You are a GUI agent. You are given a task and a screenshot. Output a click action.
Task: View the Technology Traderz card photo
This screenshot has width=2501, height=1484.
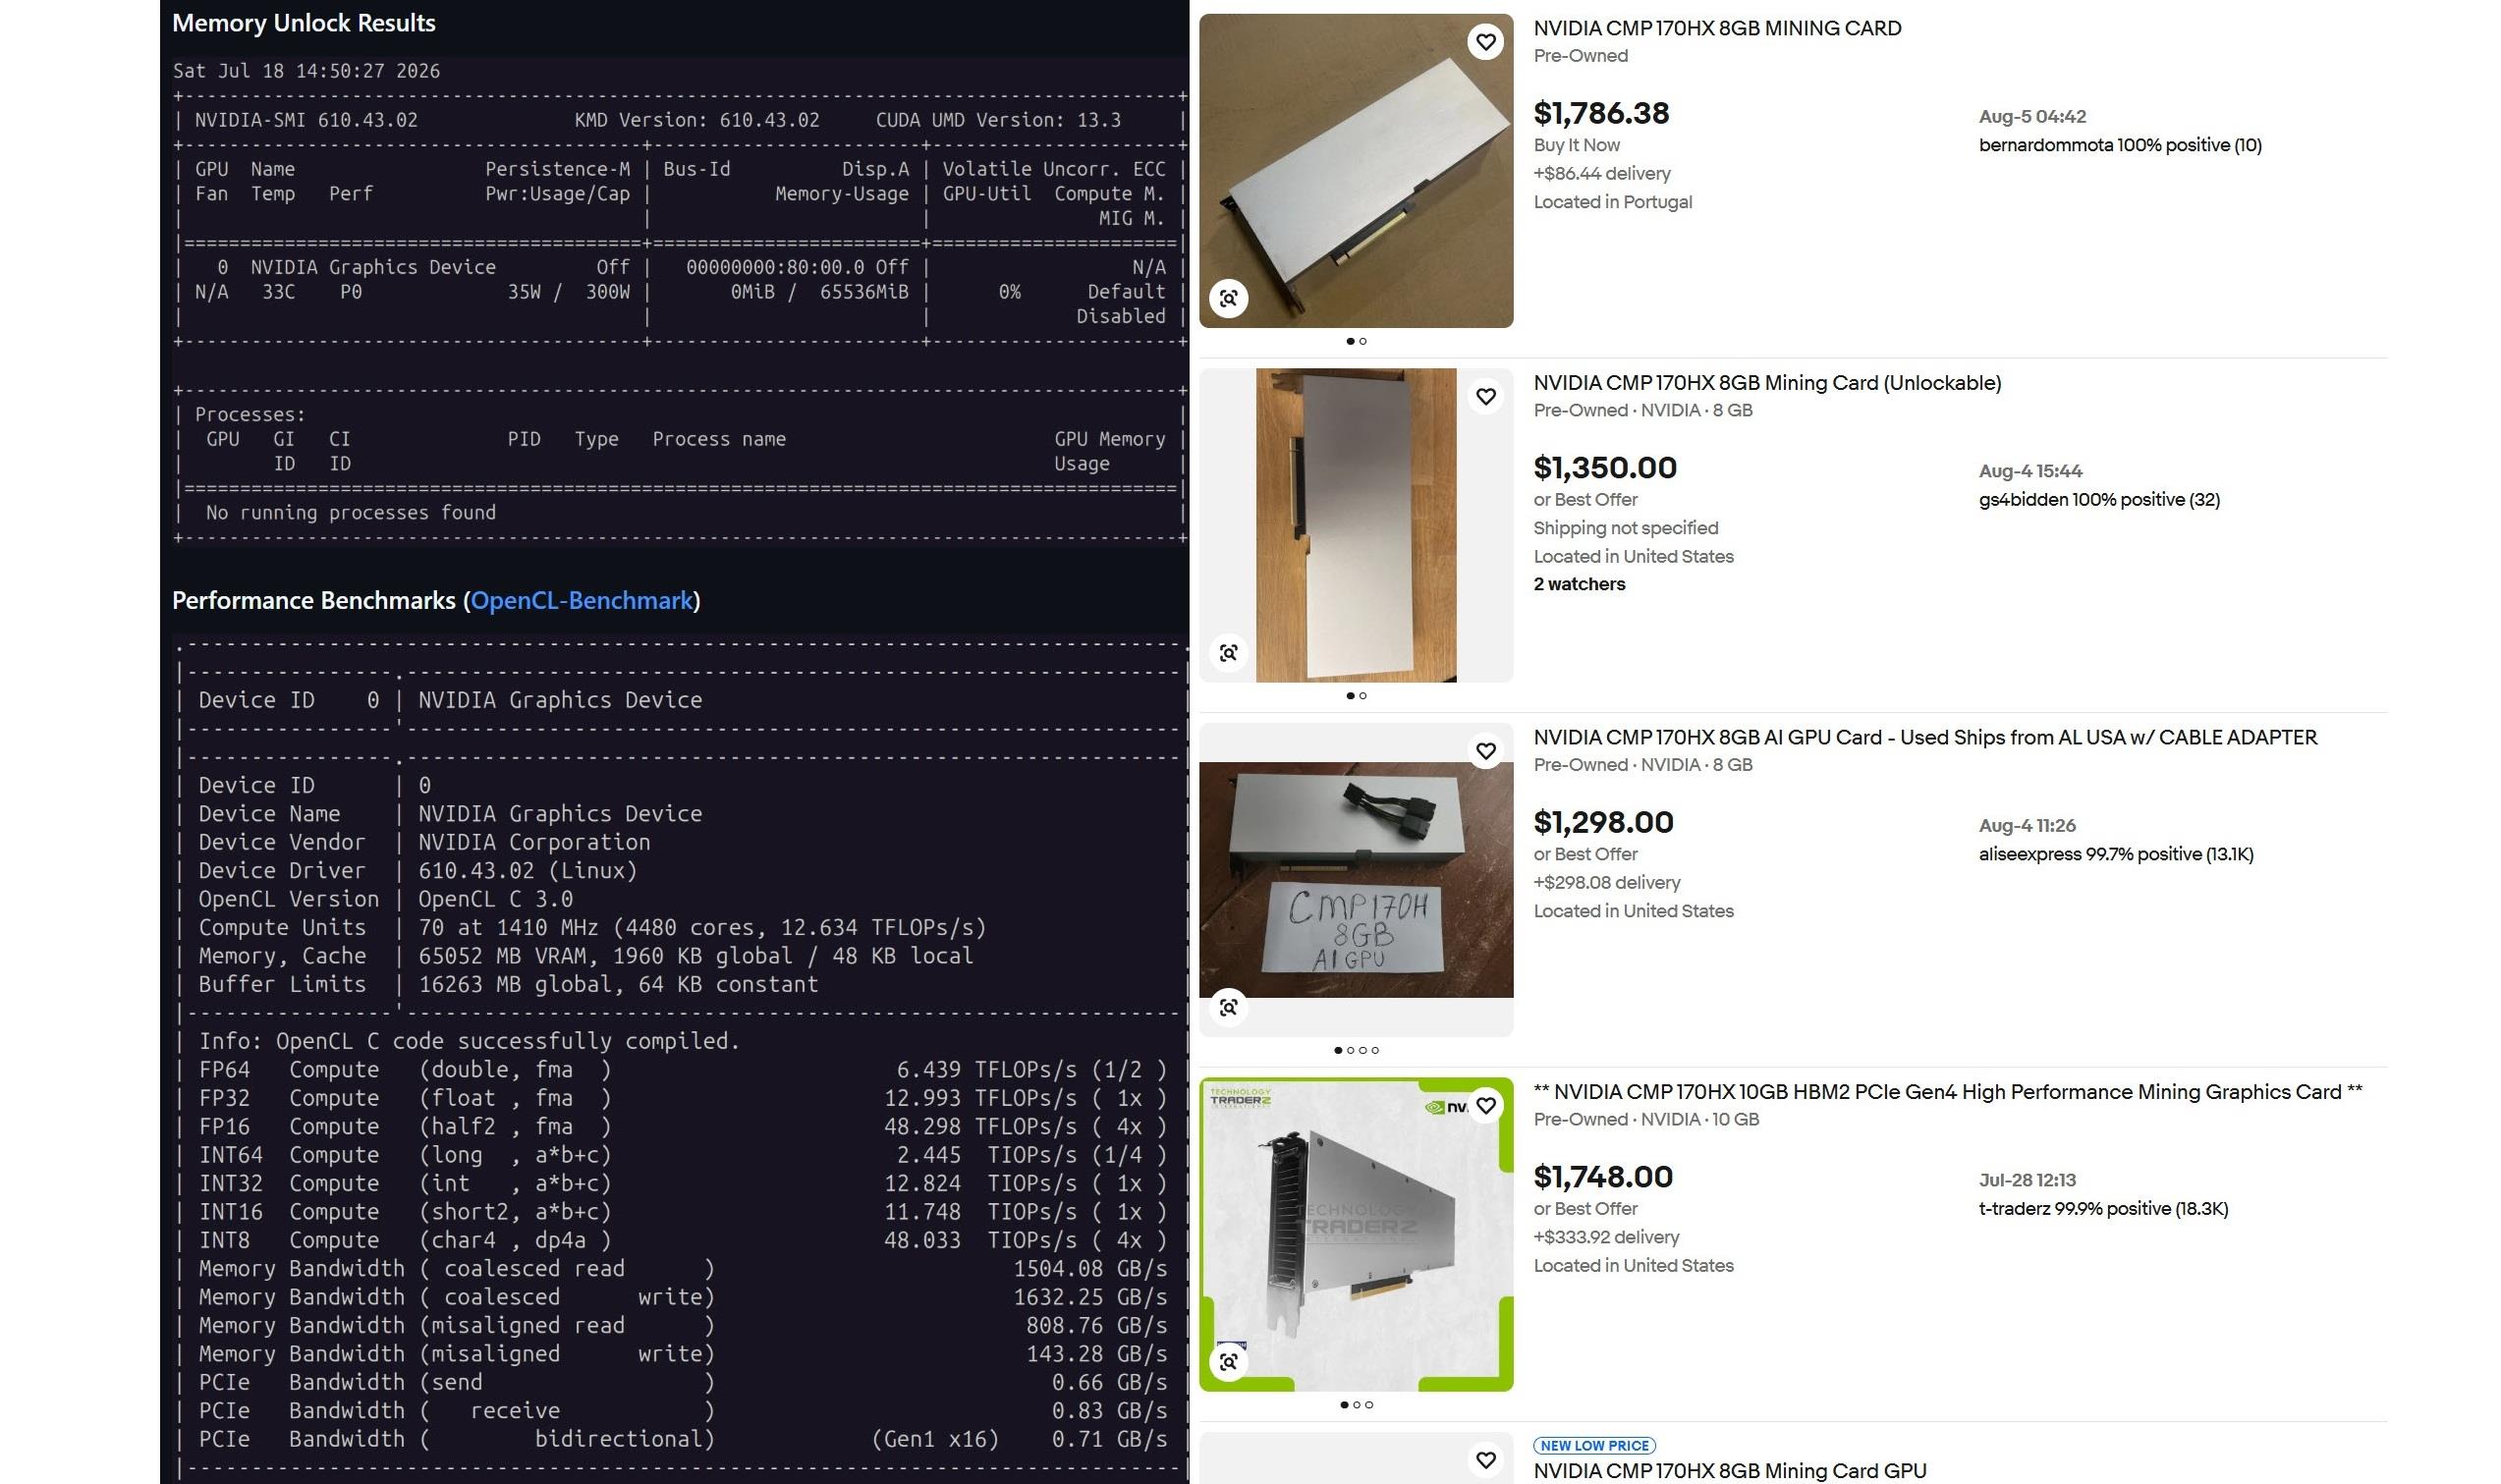pyautogui.click(x=1356, y=1234)
